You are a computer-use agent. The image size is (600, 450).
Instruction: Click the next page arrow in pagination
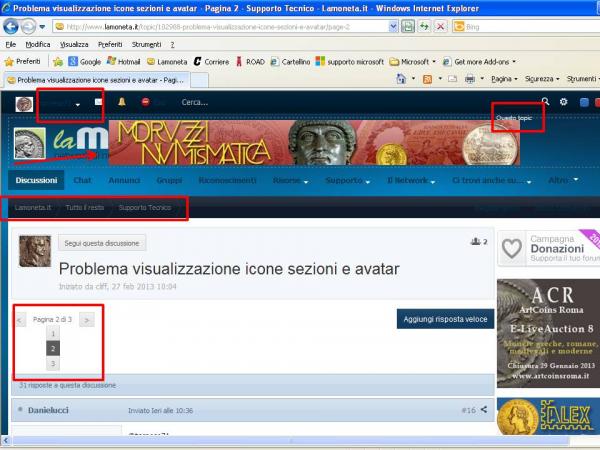[88, 319]
